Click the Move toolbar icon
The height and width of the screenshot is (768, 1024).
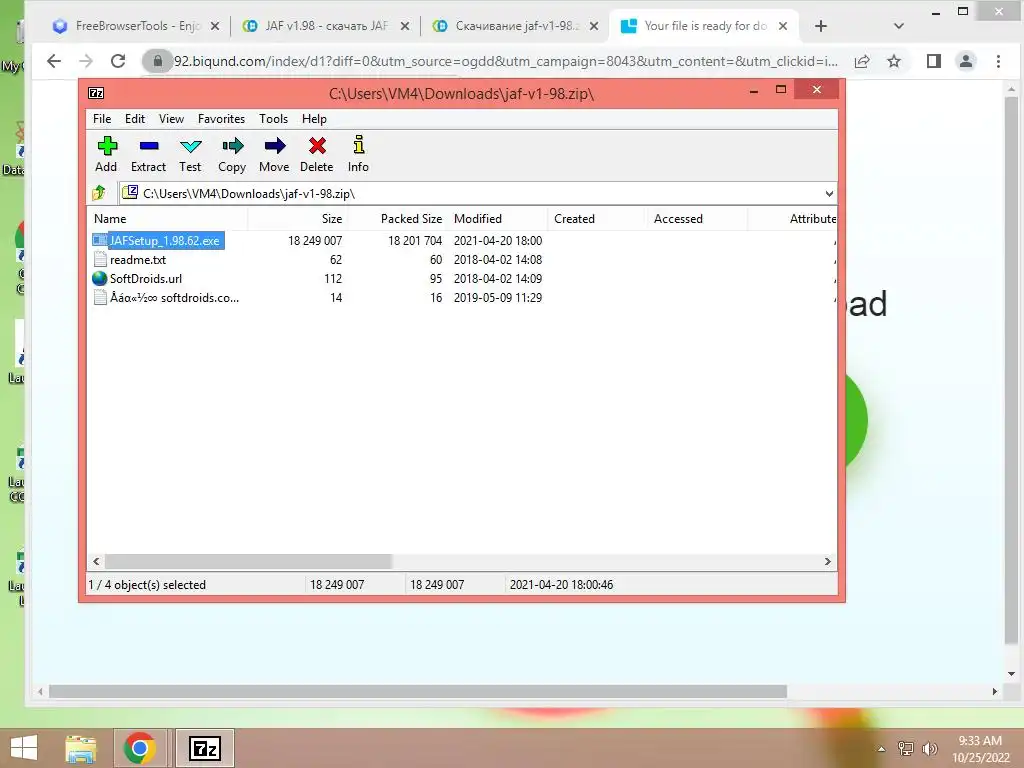[275, 146]
